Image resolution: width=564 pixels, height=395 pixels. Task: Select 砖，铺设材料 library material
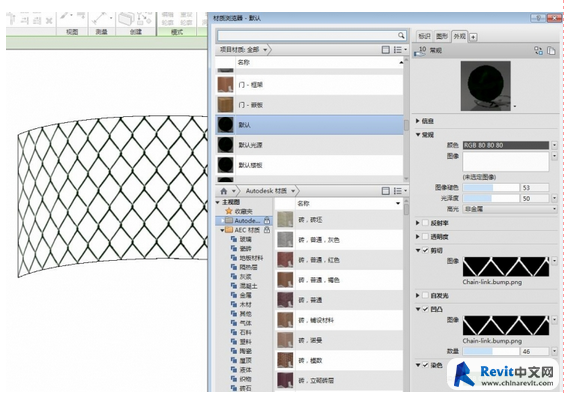pyautogui.click(x=339, y=320)
